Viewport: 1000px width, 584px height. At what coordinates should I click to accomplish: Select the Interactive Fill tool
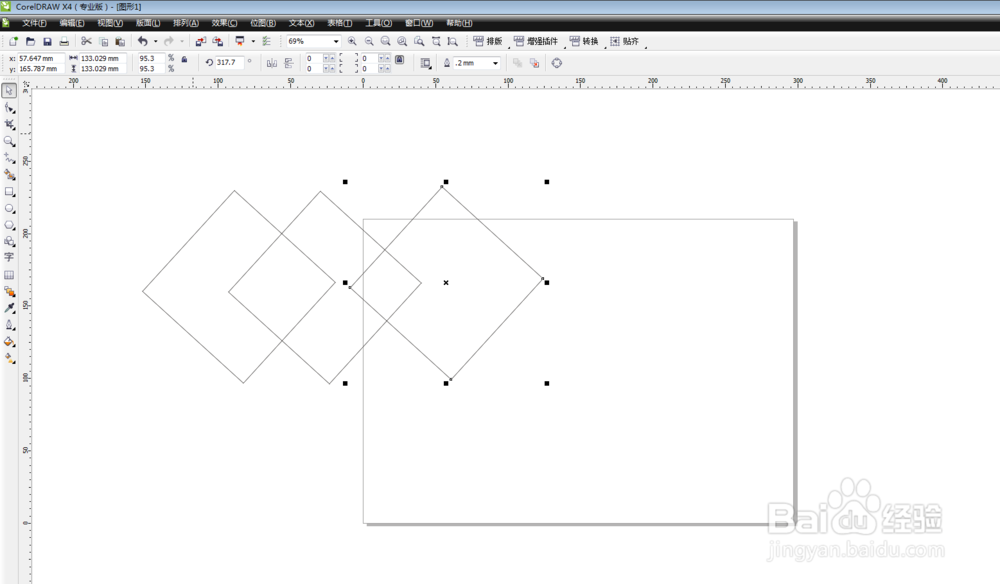pos(9,358)
